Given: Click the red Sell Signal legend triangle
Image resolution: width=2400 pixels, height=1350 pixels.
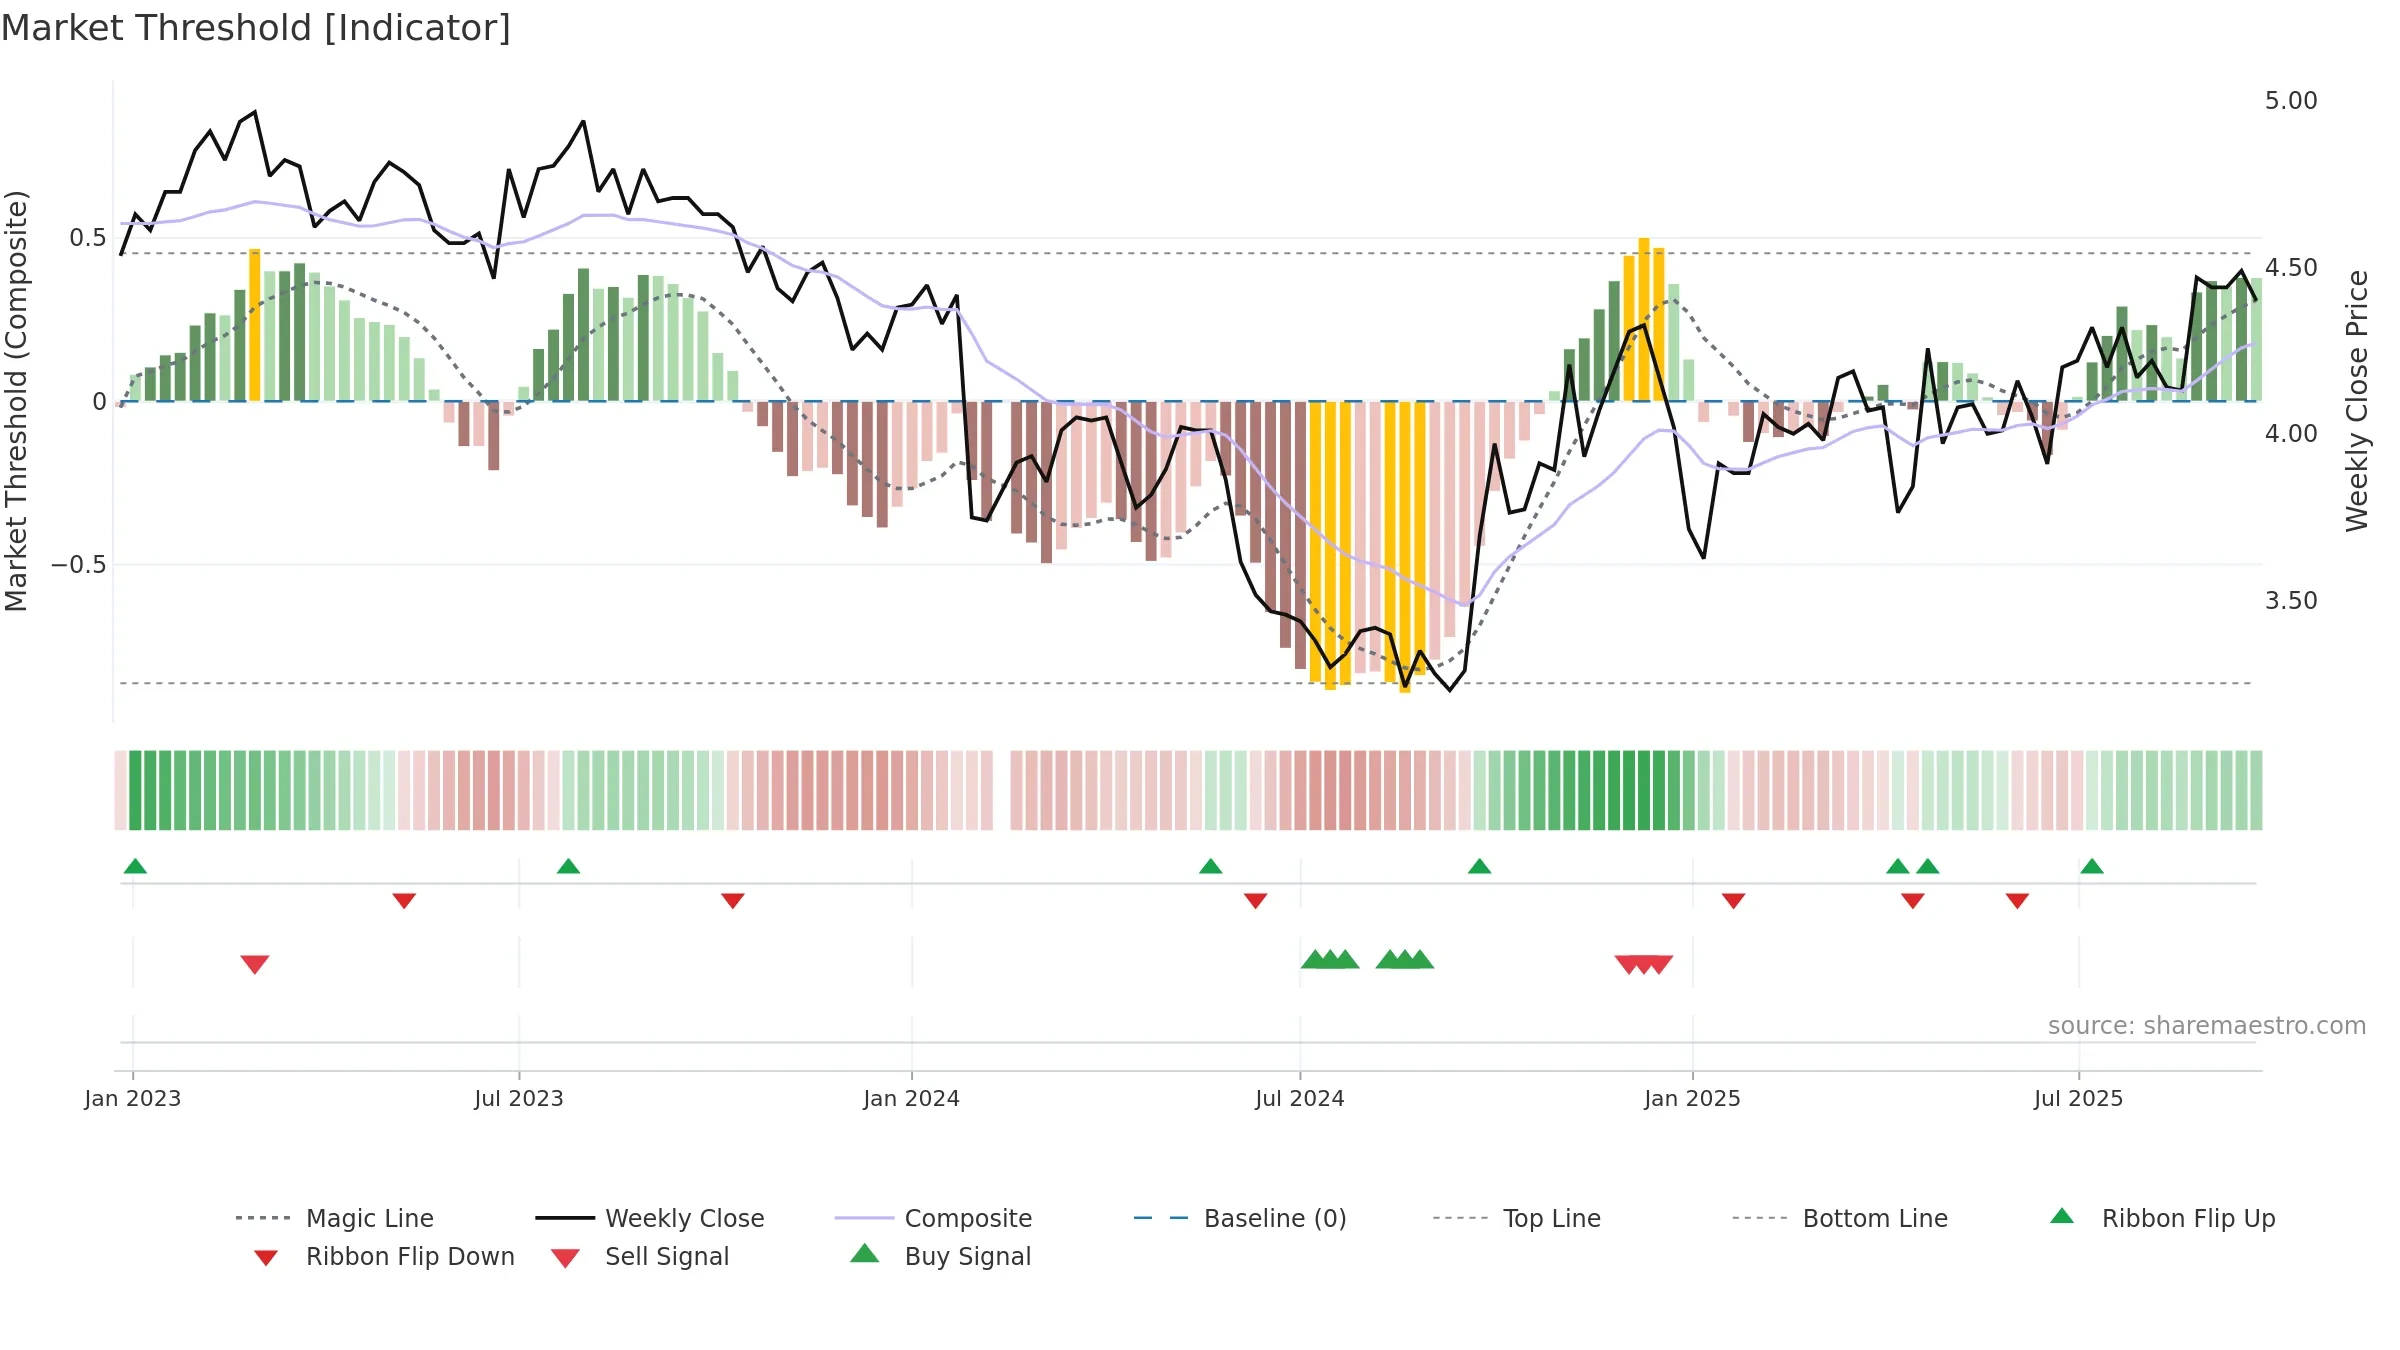Looking at the screenshot, I should coord(565,1258).
